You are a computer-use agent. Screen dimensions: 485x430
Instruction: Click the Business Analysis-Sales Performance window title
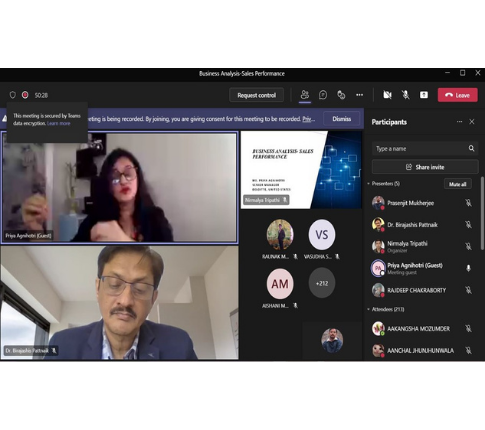[242, 74]
